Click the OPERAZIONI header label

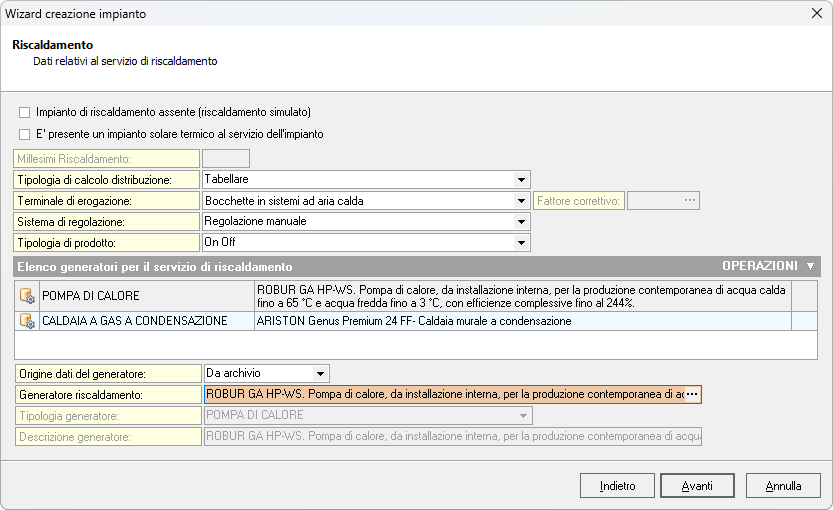[759, 267]
